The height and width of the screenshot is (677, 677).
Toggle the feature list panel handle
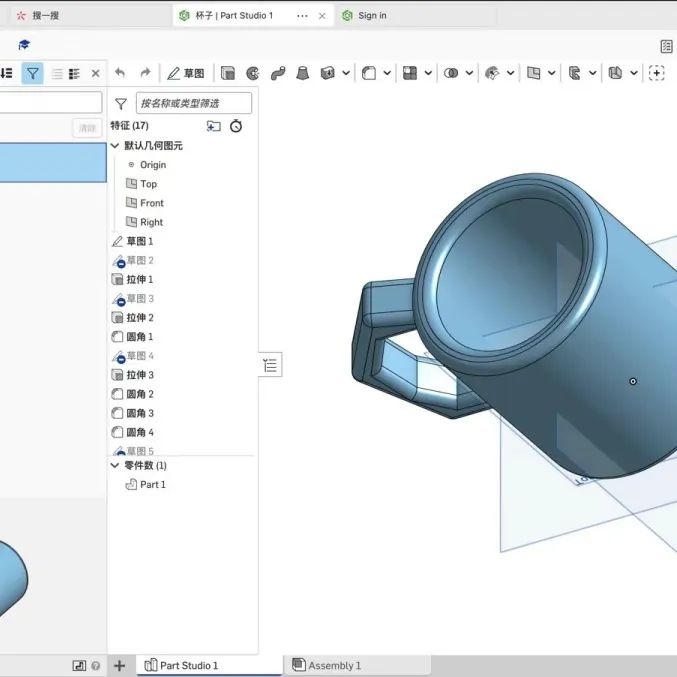tap(270, 365)
